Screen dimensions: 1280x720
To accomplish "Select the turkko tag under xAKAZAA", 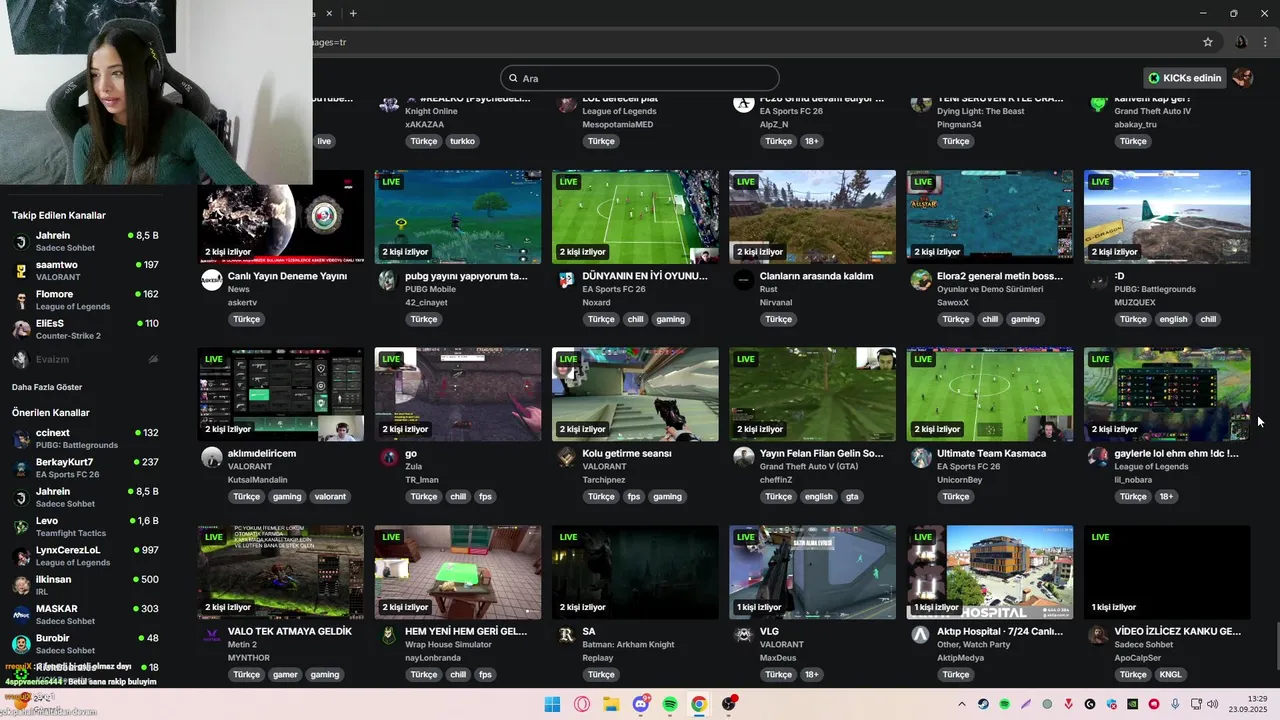I will click(x=462, y=142).
